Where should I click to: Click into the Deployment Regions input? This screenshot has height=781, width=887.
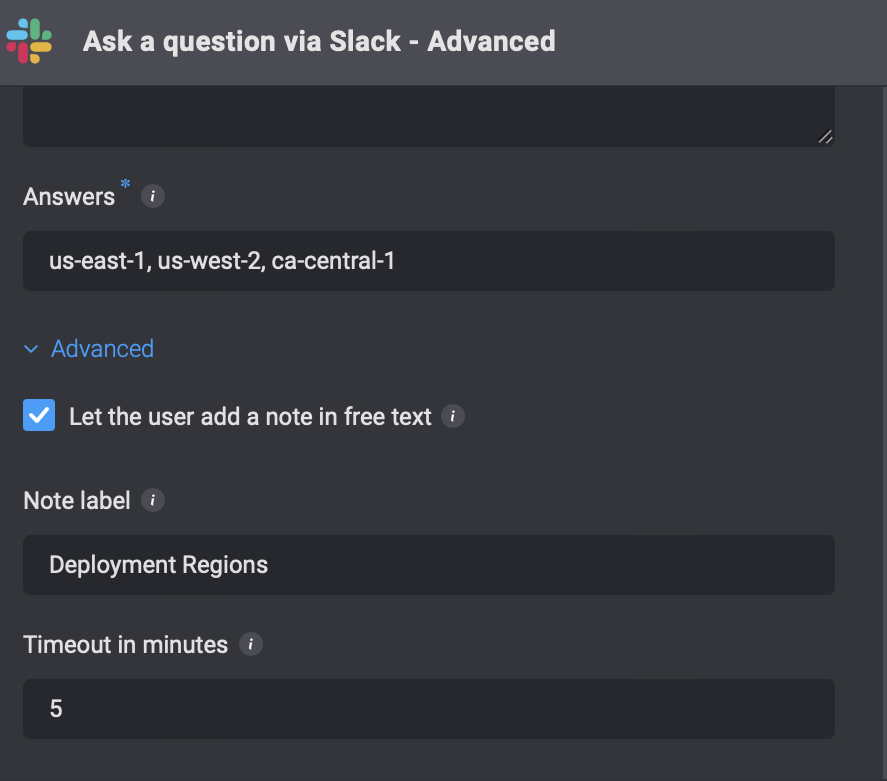pos(429,565)
